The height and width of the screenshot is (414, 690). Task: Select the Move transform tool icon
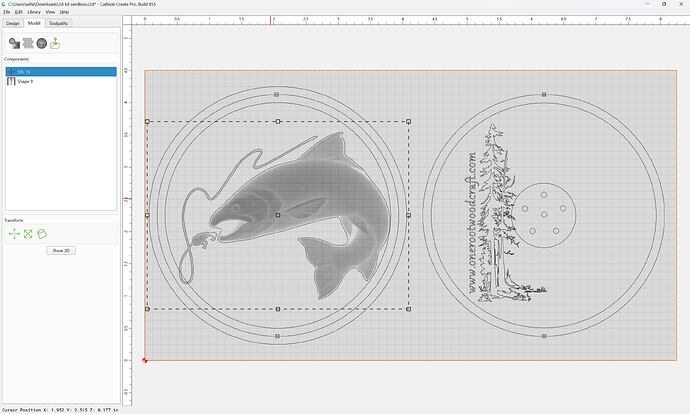[x=14, y=234]
